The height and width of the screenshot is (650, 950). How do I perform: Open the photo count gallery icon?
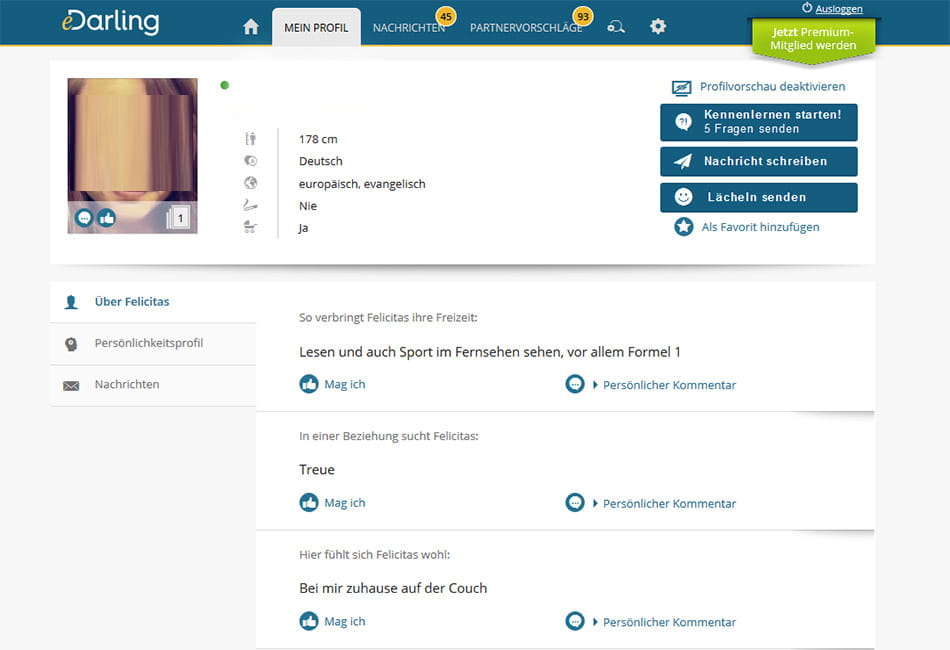click(178, 217)
